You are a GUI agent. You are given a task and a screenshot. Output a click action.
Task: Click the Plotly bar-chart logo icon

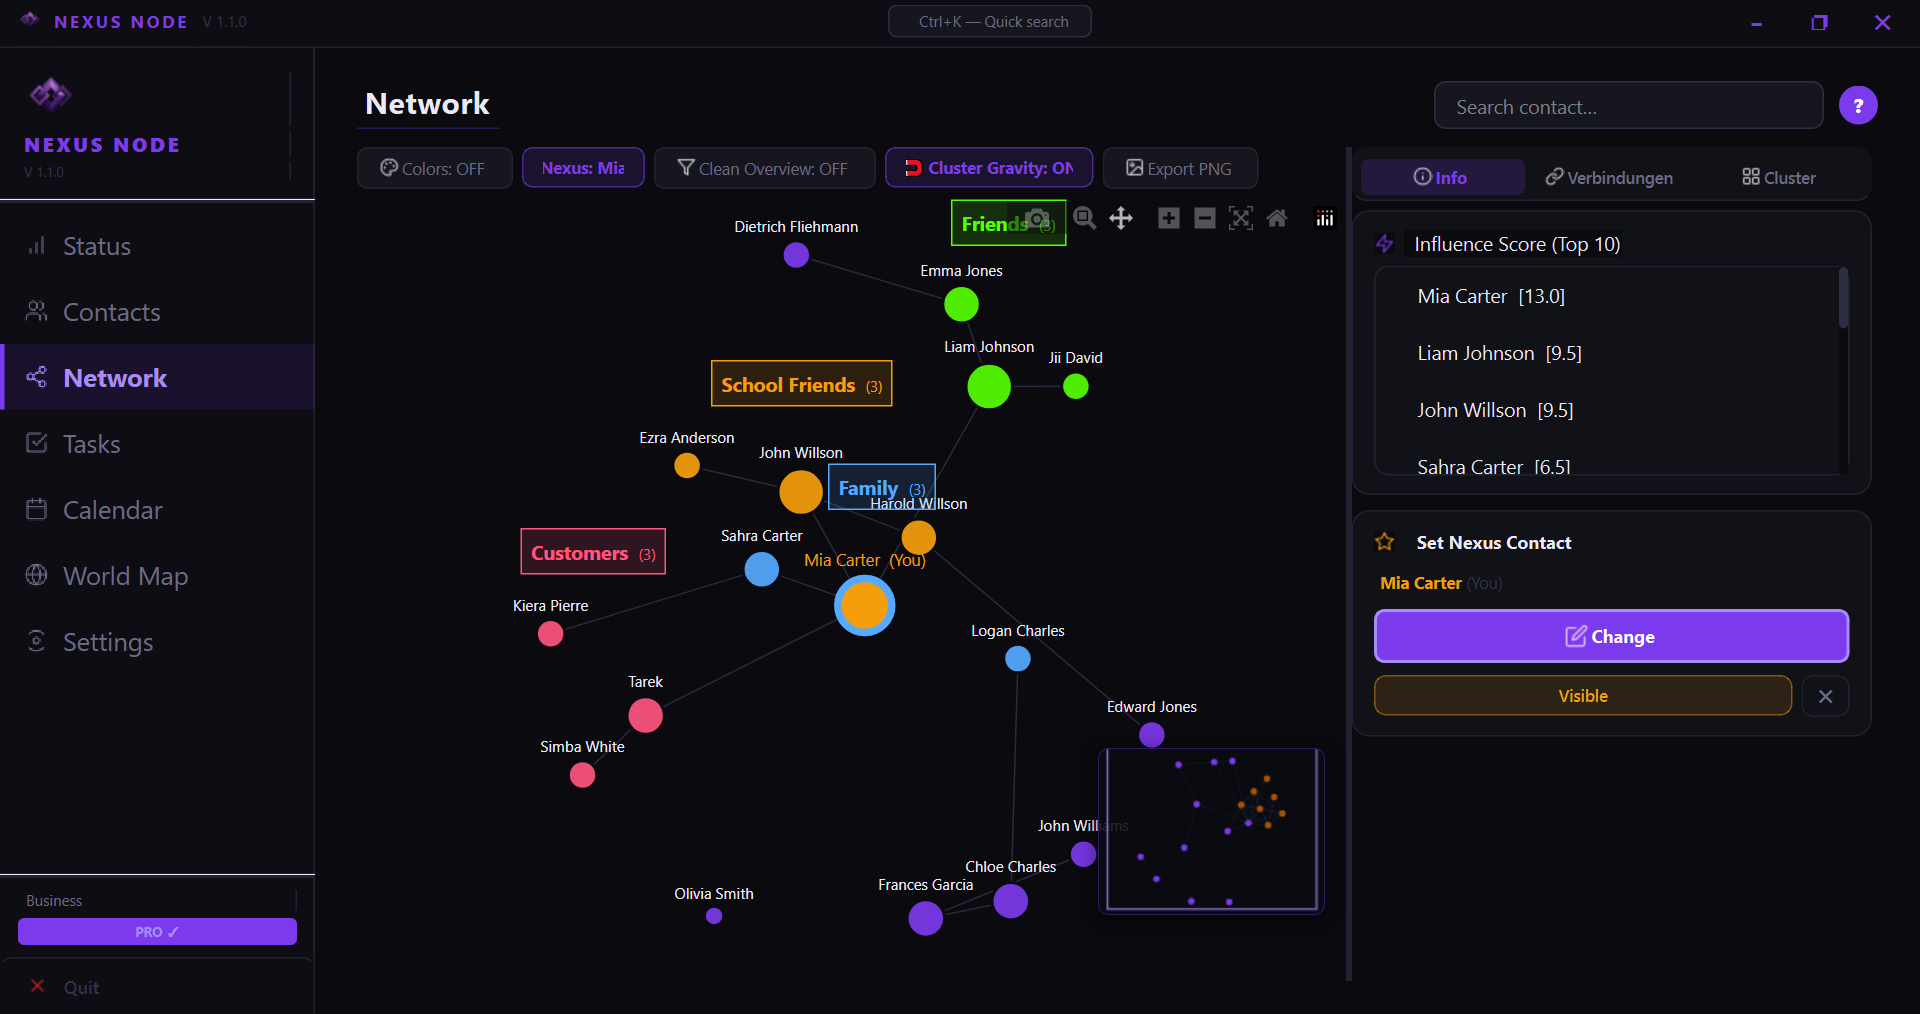click(1325, 218)
